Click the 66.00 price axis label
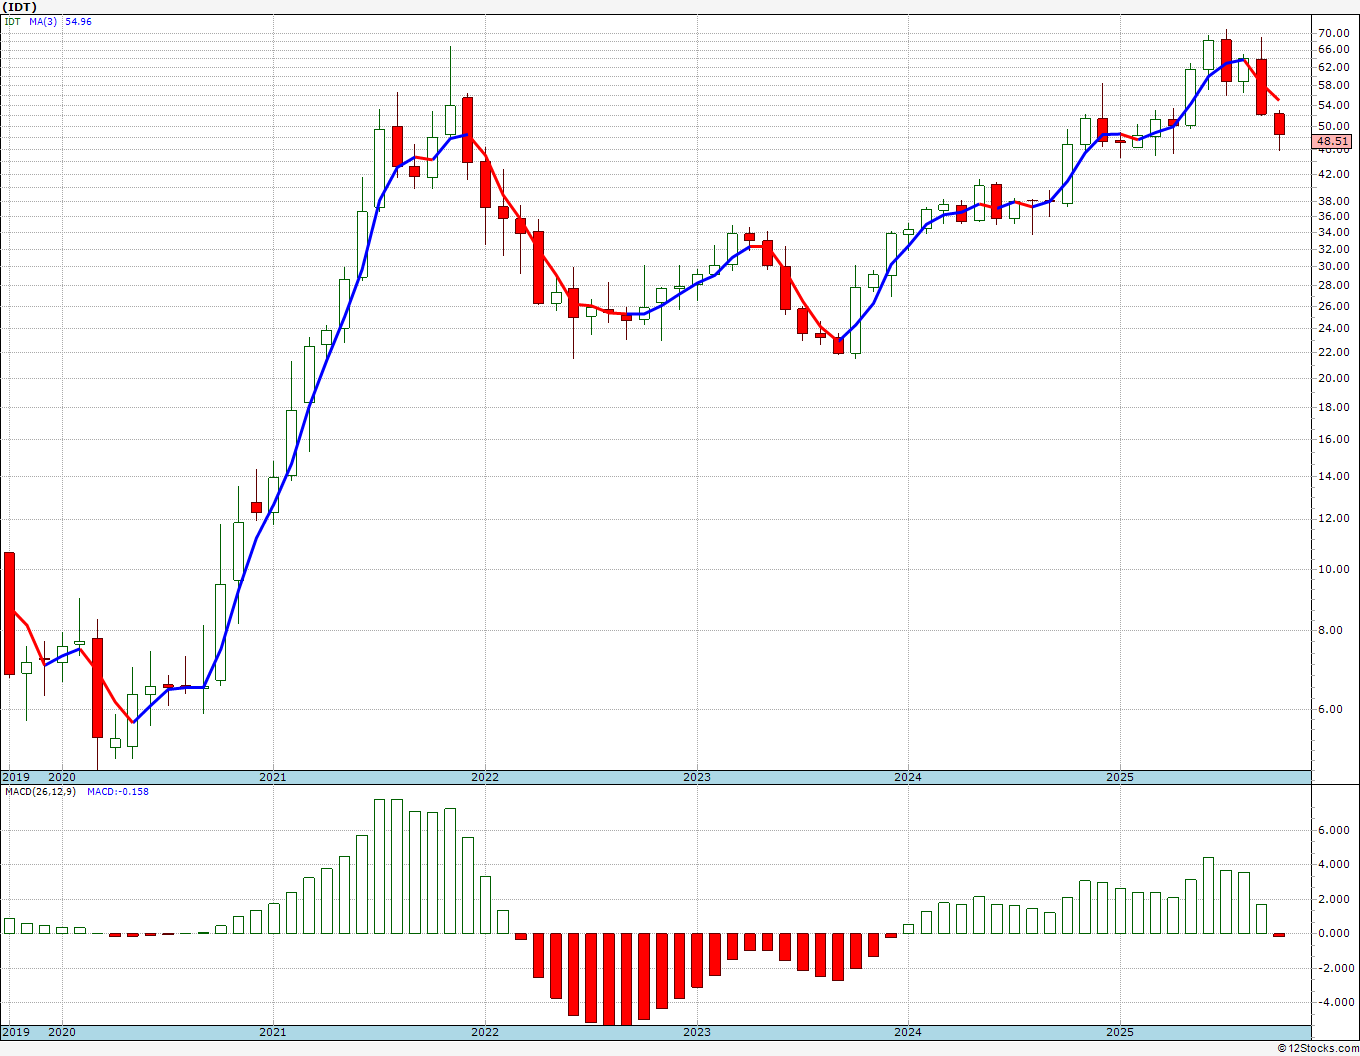The width and height of the screenshot is (1360, 1056). click(x=1334, y=49)
